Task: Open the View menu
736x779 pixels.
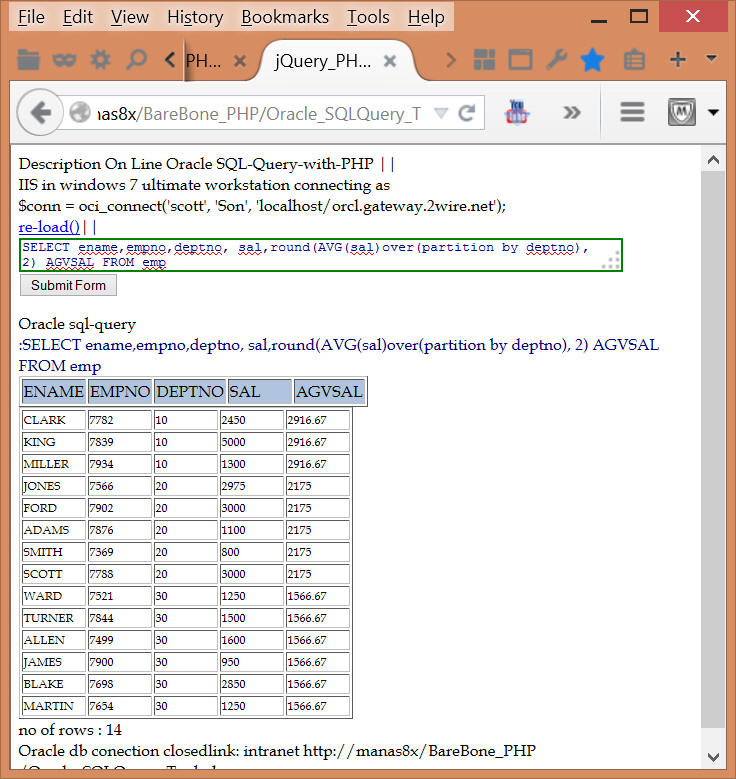Action: tap(130, 17)
